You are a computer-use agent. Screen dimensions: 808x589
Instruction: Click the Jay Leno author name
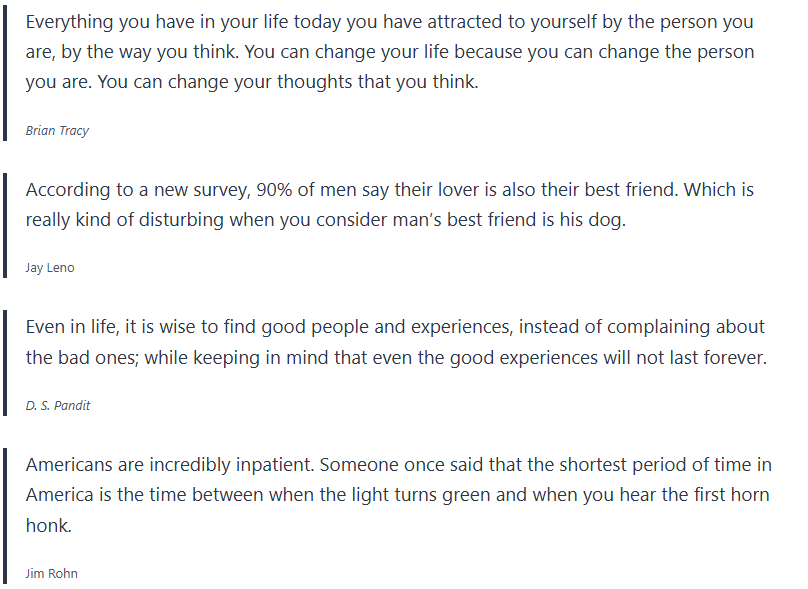[50, 268]
